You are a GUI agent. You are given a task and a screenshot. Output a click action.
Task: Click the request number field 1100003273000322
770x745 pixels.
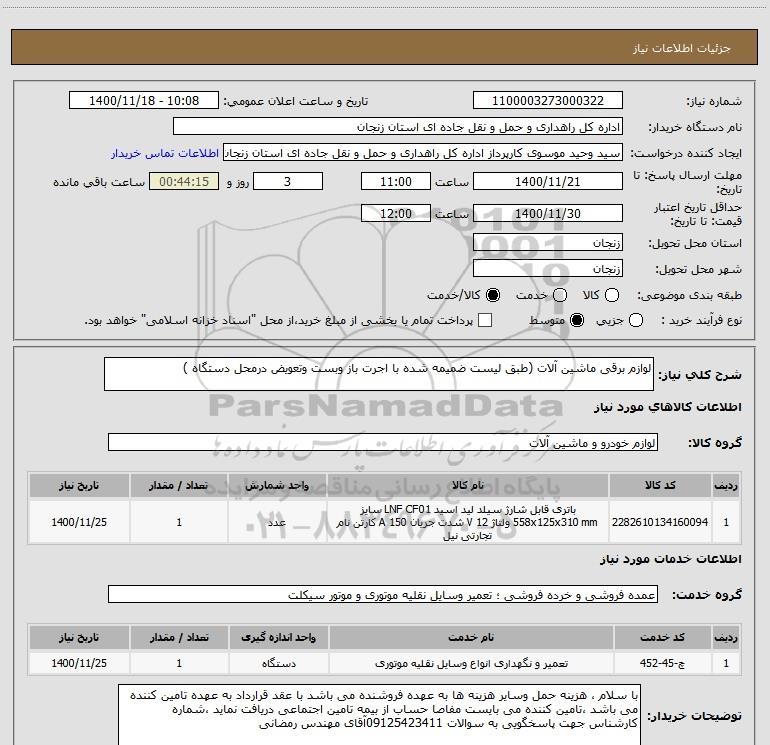click(x=548, y=101)
